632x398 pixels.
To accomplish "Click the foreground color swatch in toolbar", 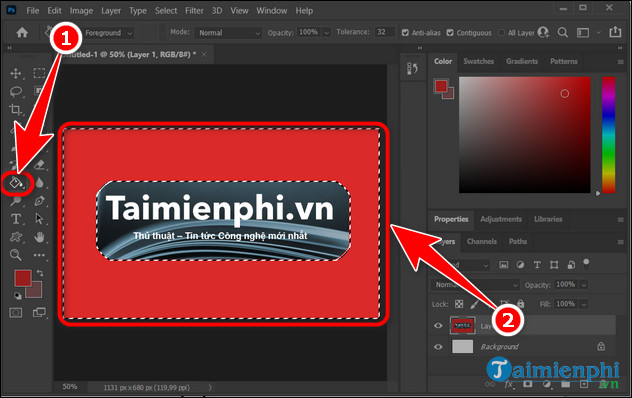I will (22, 278).
